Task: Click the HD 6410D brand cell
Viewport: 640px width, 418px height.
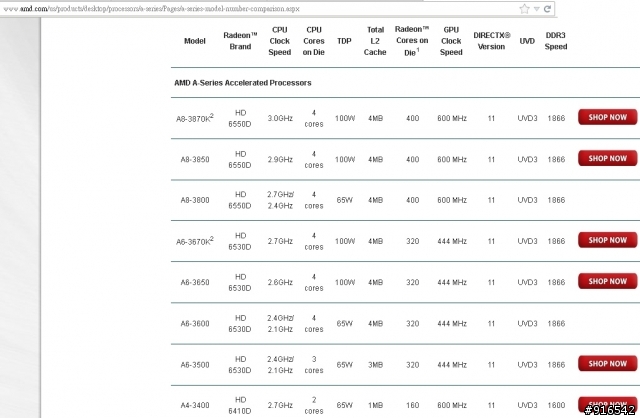Action: tap(240, 405)
